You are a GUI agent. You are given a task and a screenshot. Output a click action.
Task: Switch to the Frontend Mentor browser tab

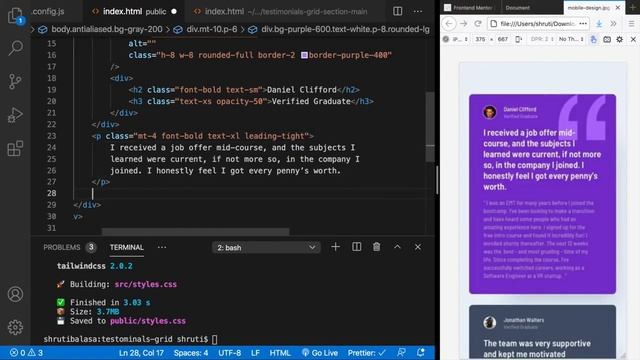[x=469, y=7]
